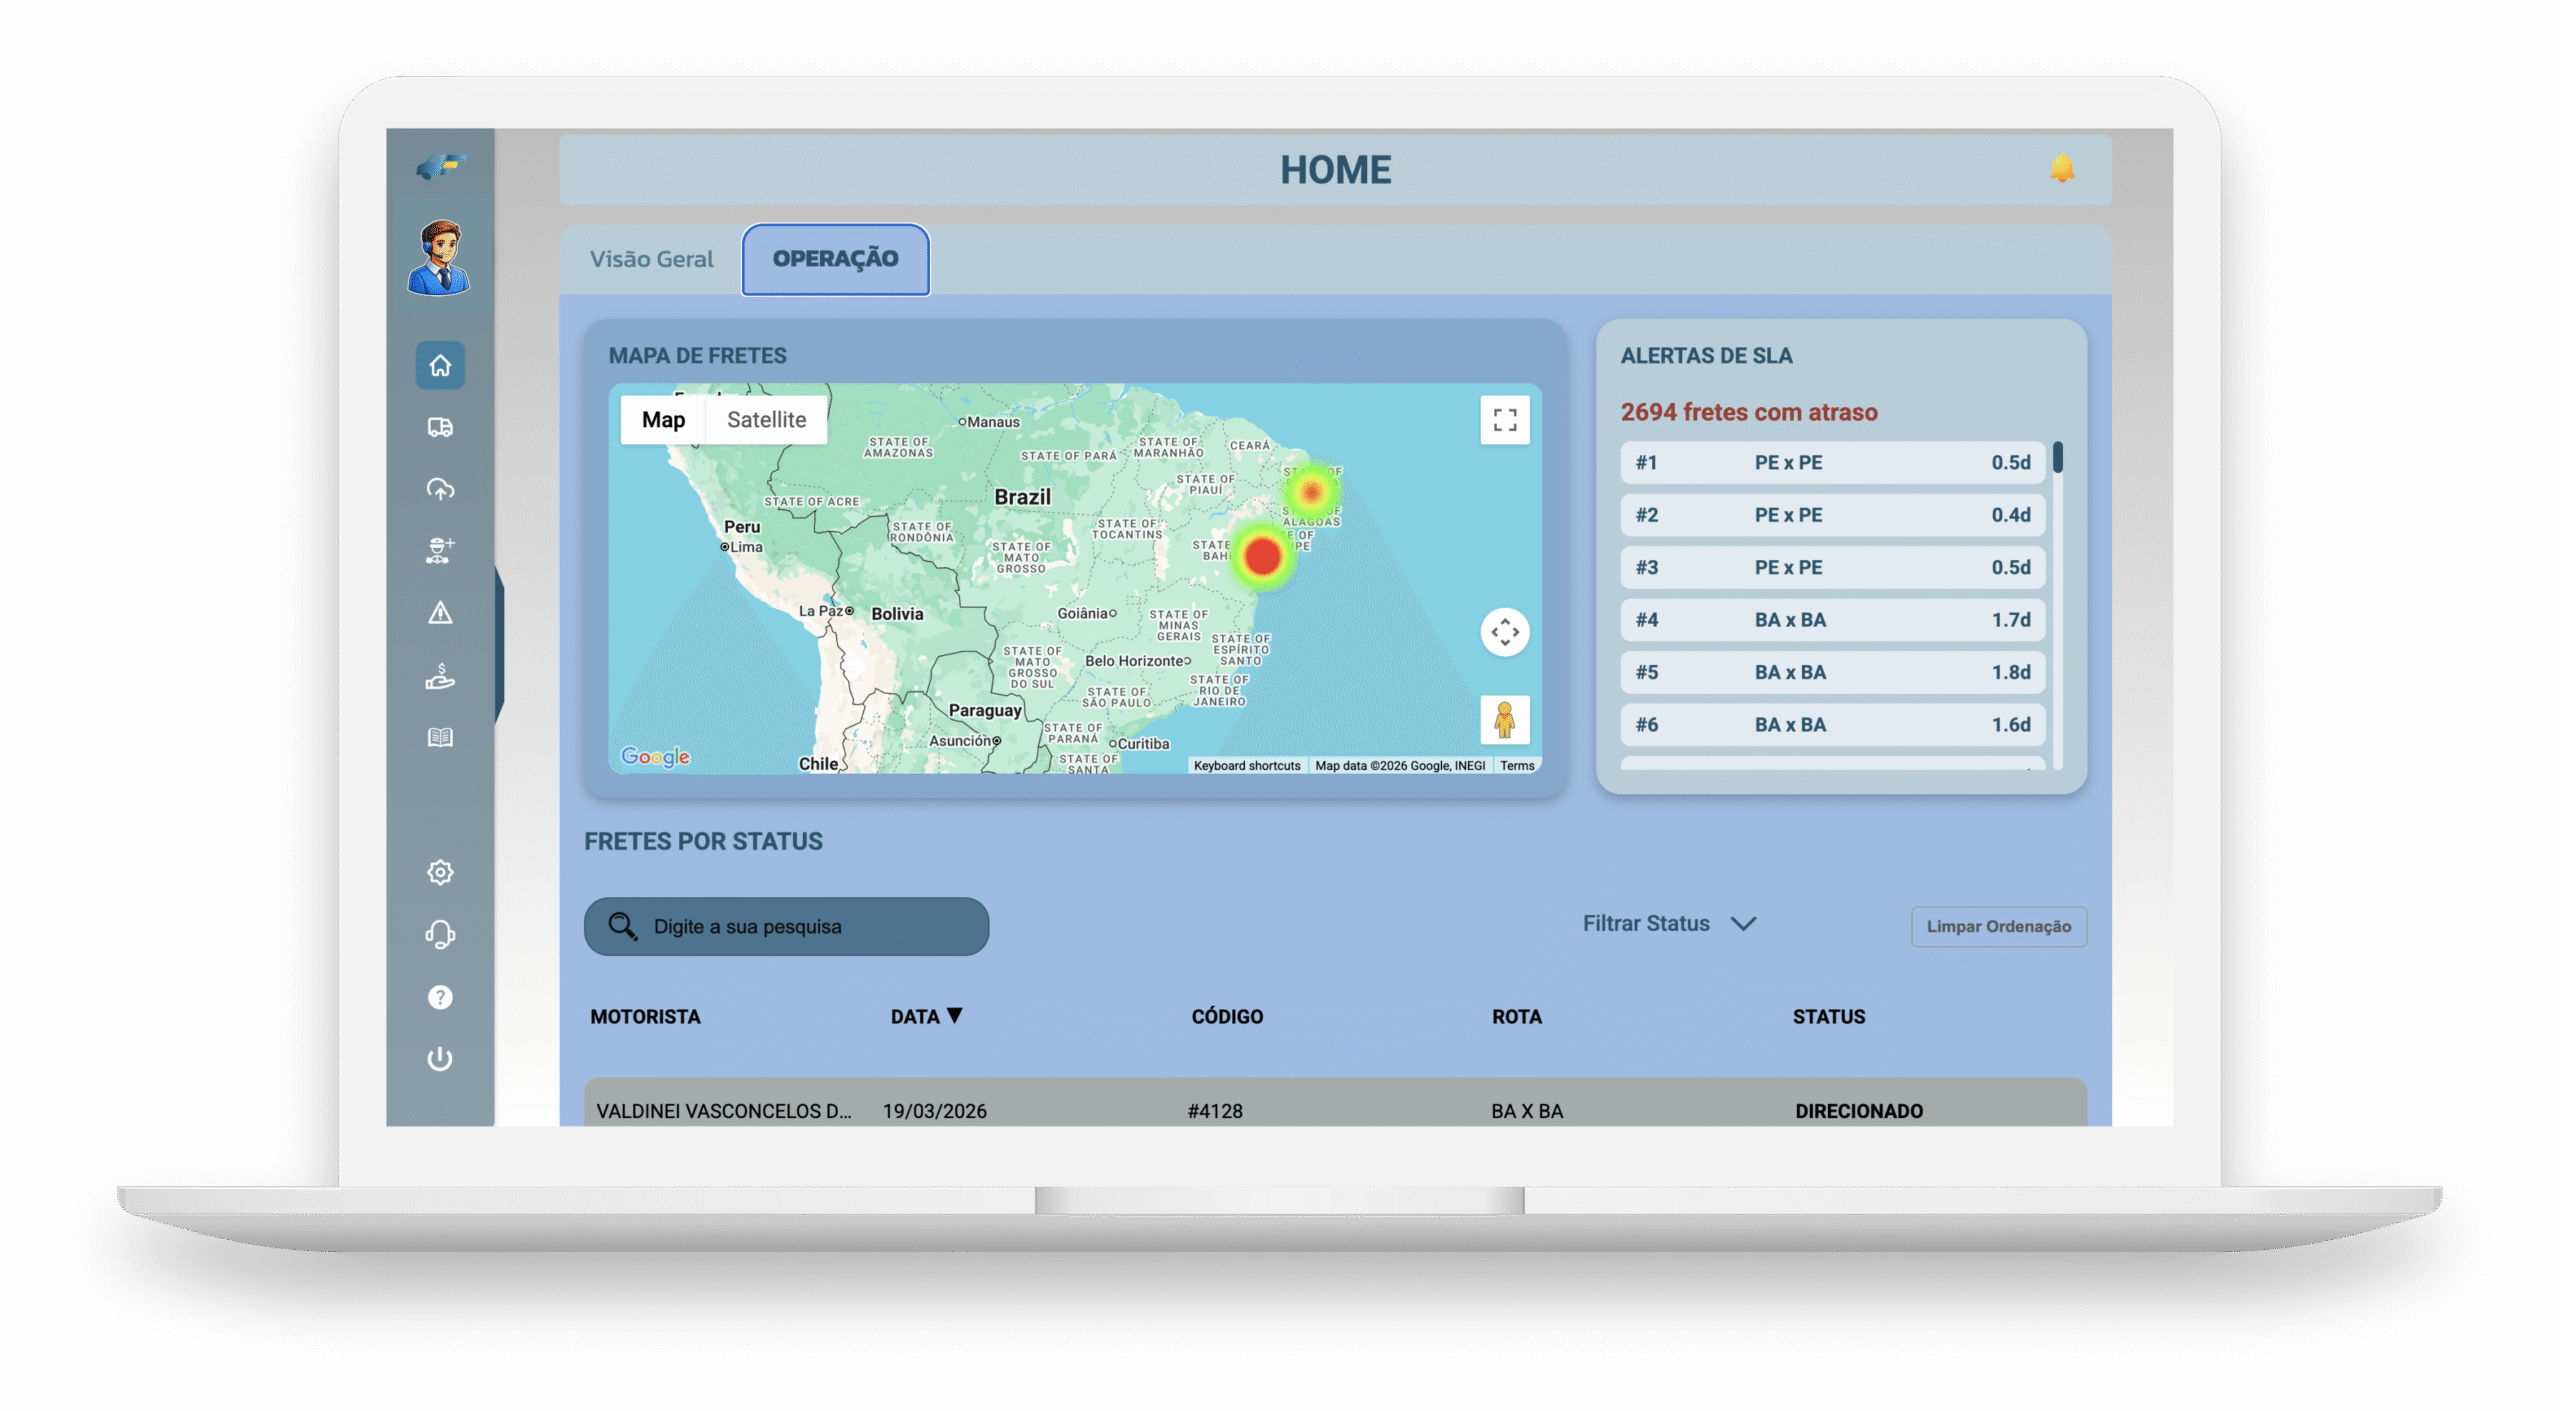This screenshot has width=2560, height=1411.
Task: Select the OPERAÇÃO tab
Action: coord(835,259)
